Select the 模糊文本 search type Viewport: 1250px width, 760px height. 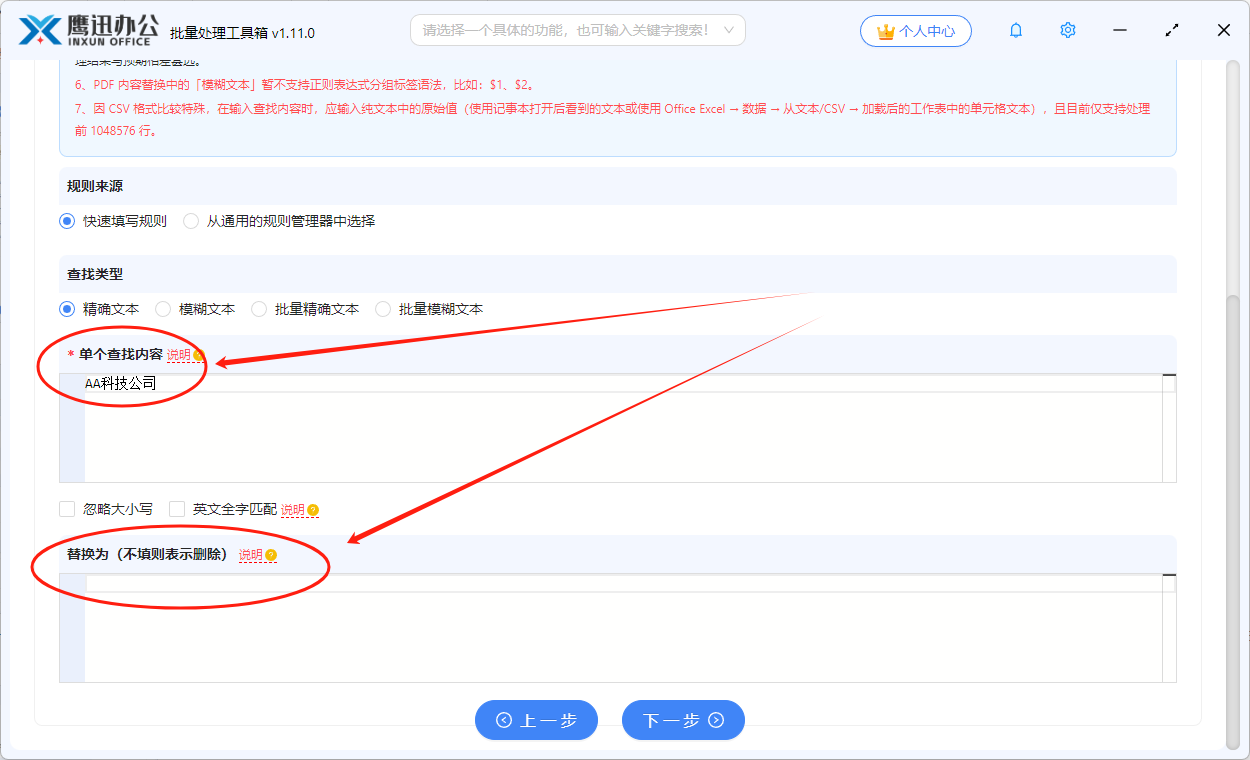click(x=163, y=309)
